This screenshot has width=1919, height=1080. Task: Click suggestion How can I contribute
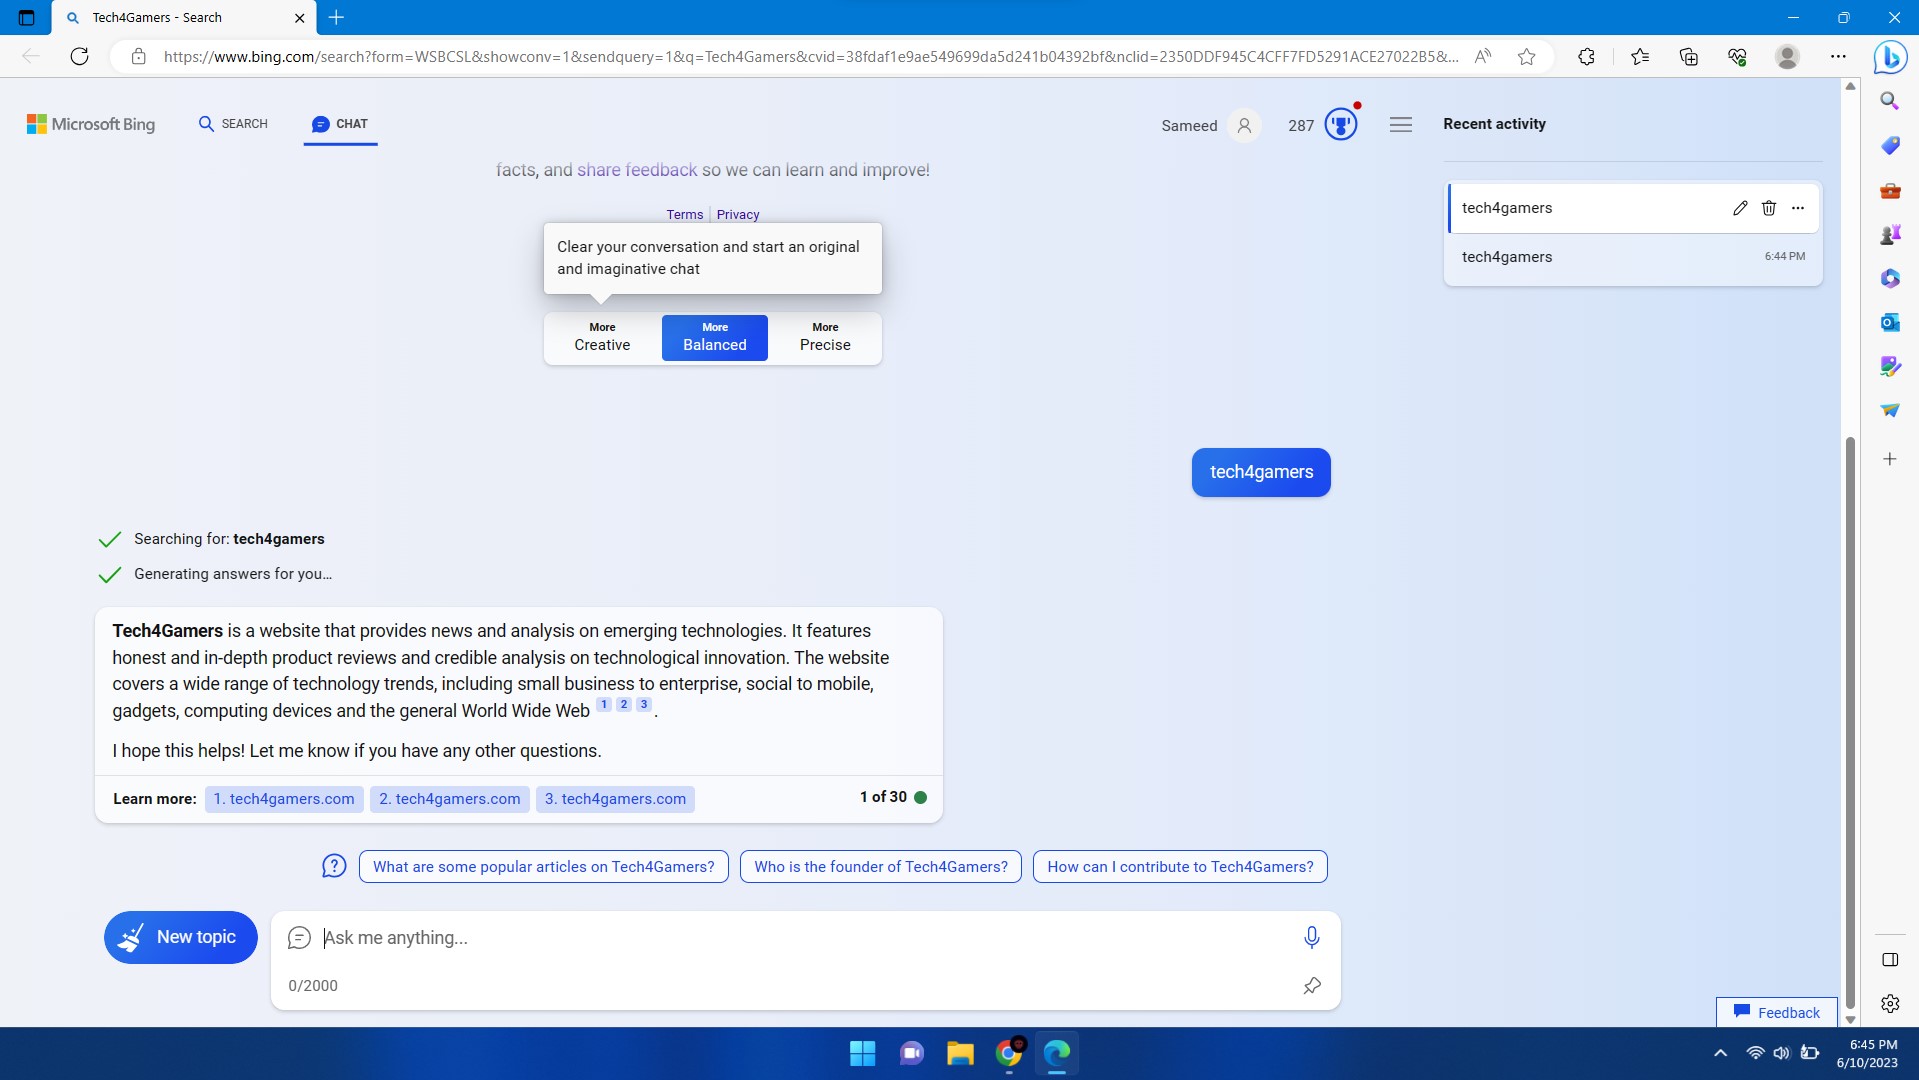point(1180,867)
